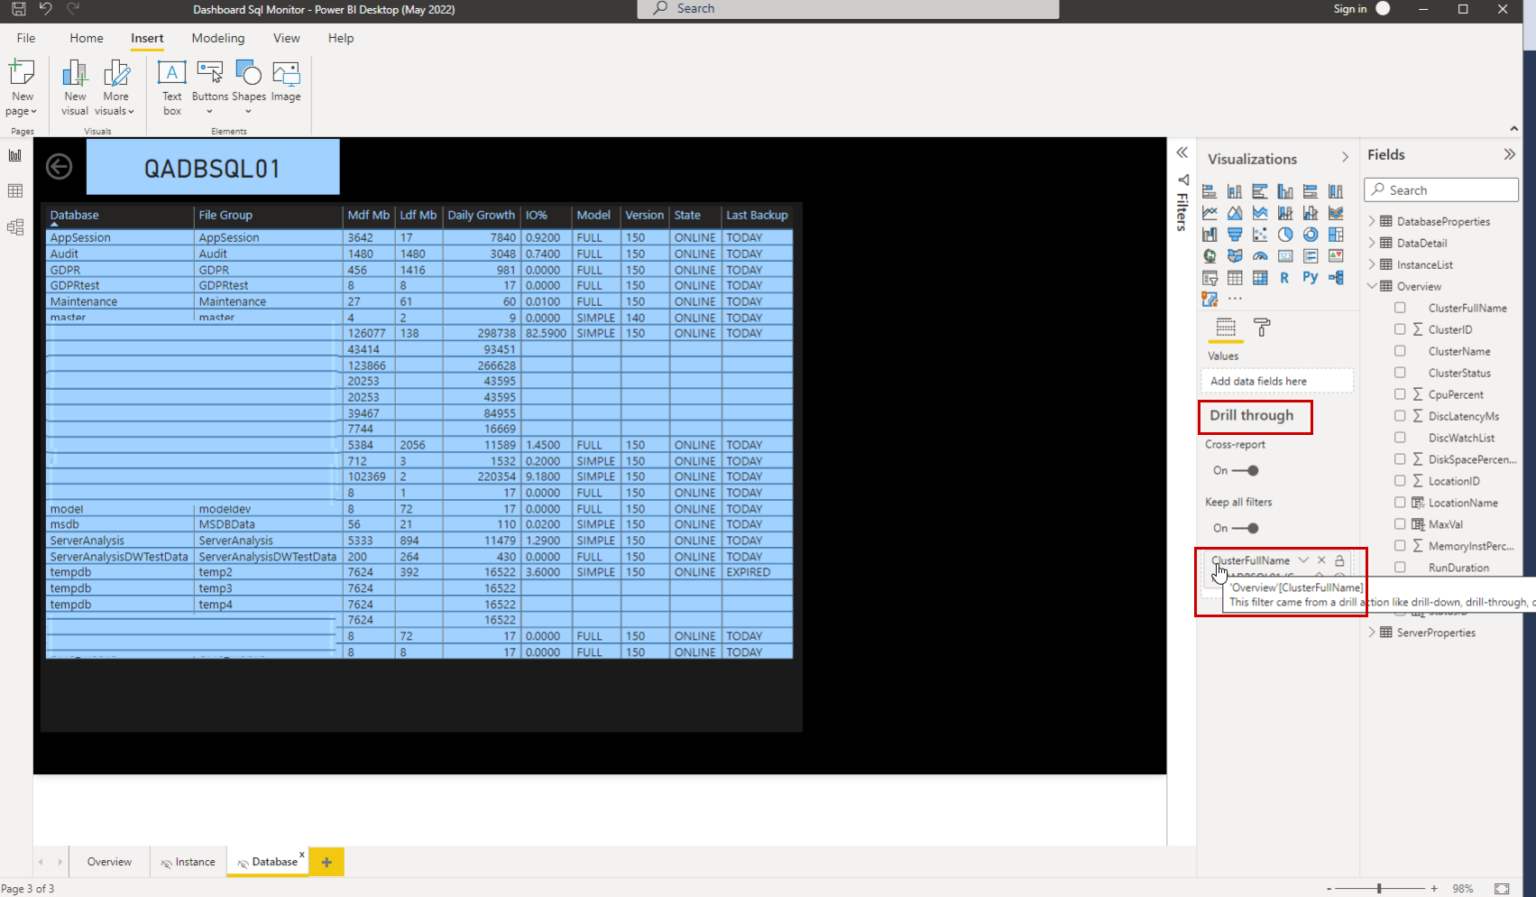
Task: Click the back arrow on the report canvas
Action: 58,166
